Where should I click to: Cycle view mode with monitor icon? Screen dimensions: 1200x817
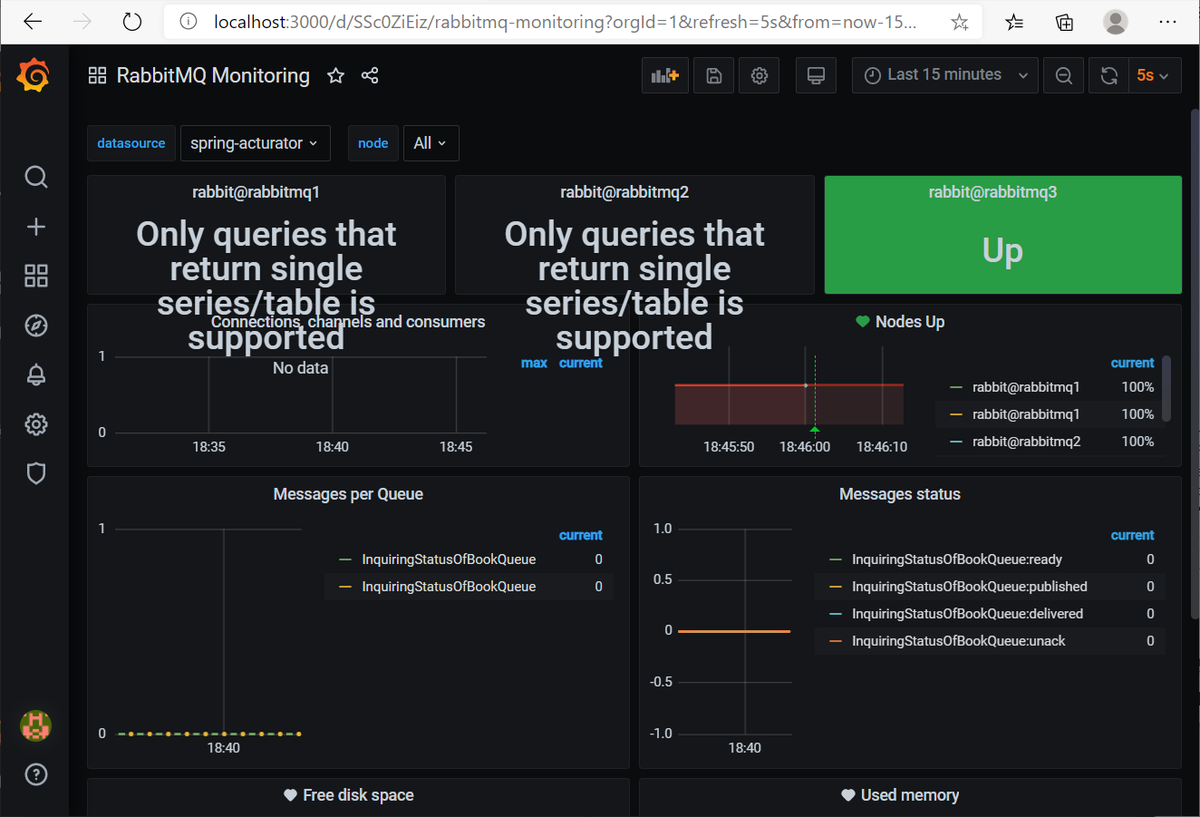coord(816,75)
